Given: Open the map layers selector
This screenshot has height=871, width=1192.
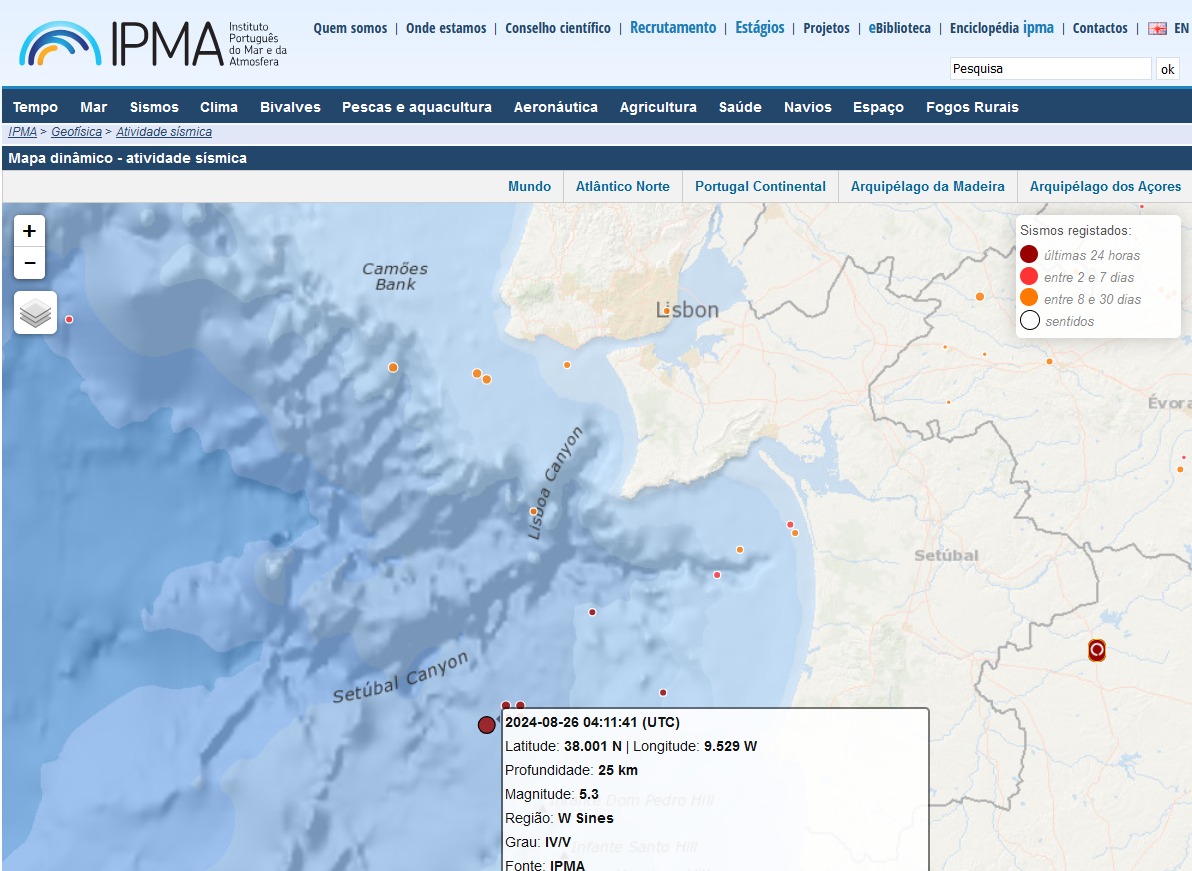Looking at the screenshot, I should [x=35, y=313].
